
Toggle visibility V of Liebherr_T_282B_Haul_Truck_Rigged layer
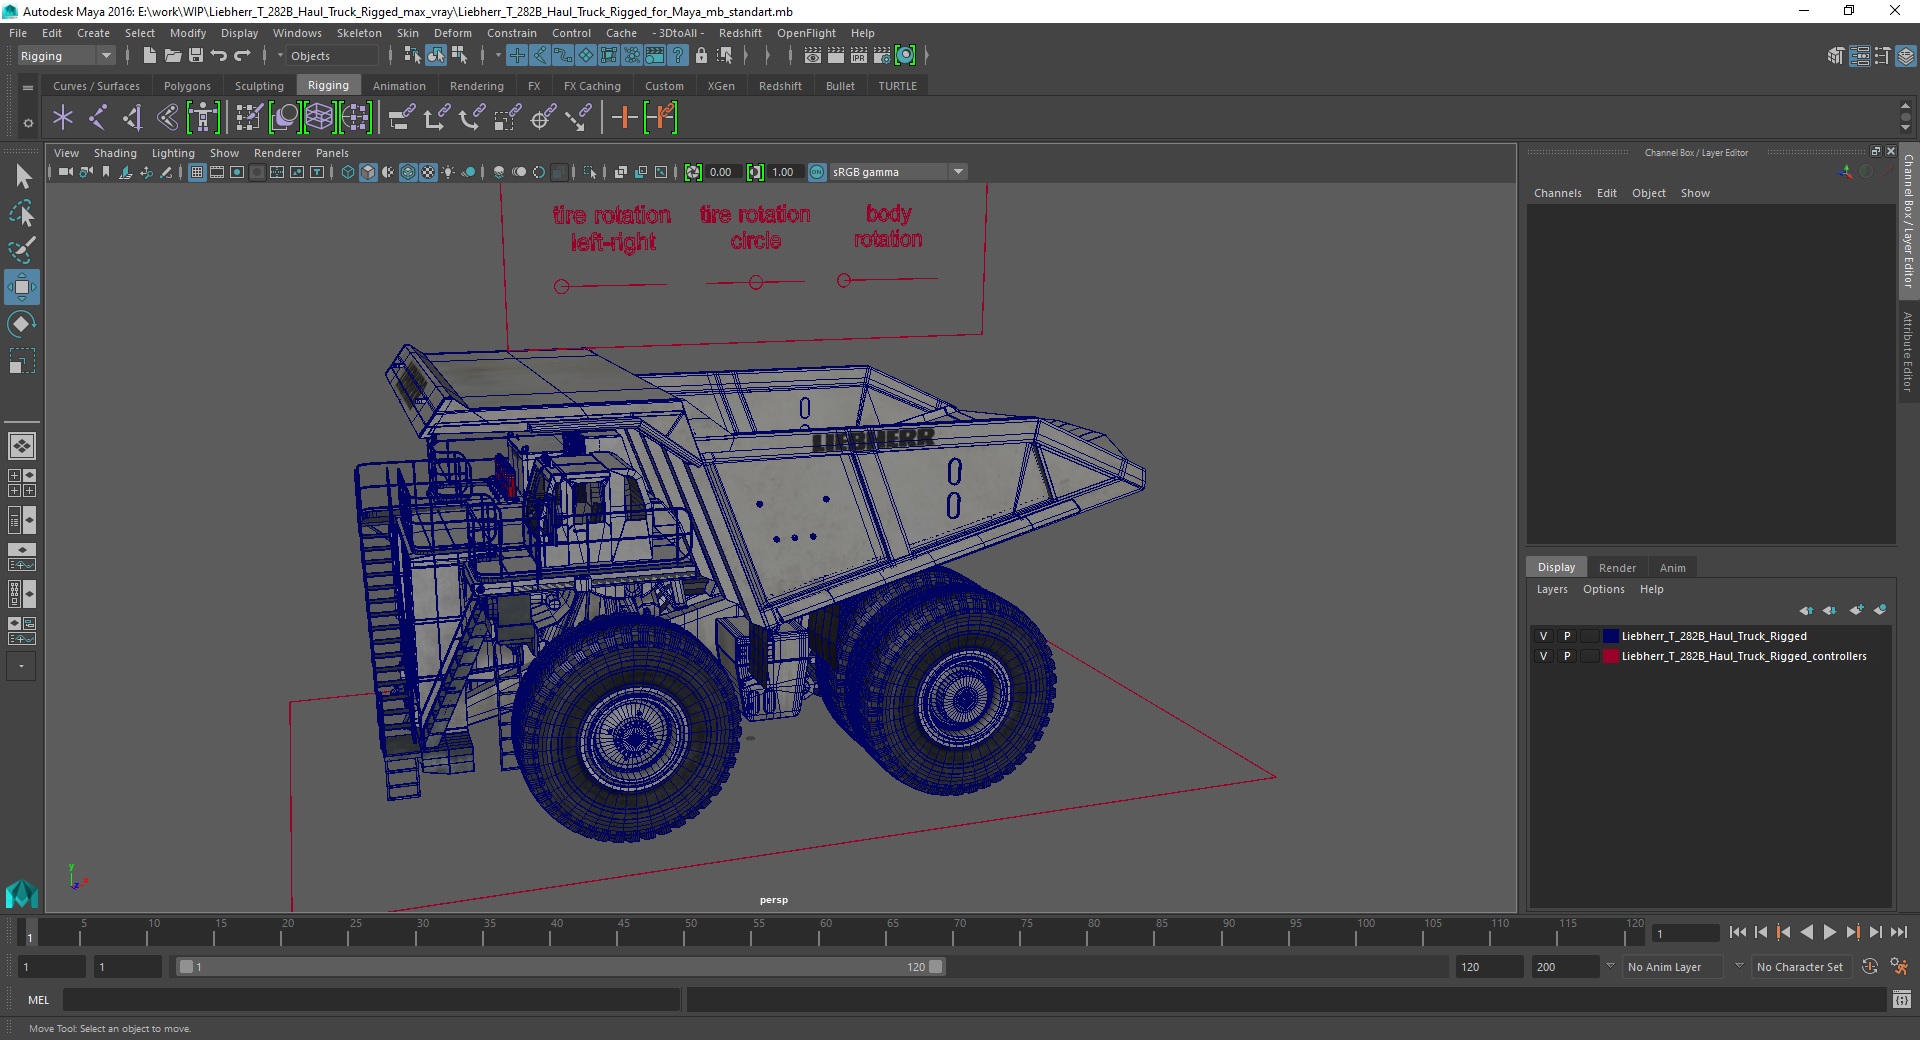point(1543,636)
